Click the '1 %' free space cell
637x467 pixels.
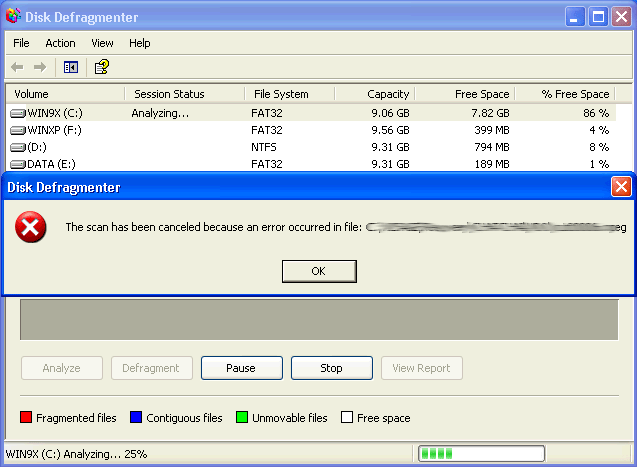[x=599, y=164]
